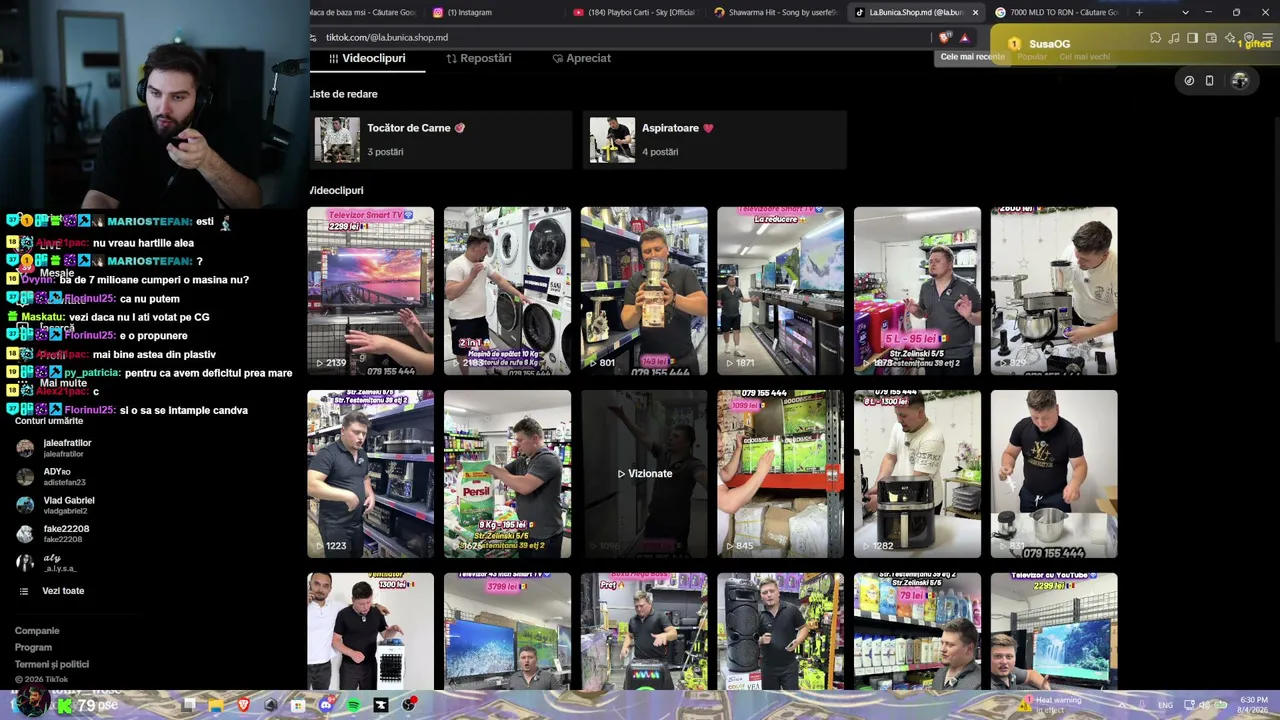The image size is (1280, 720).
Task: Click the taskbar clock showing 6:30 PM
Action: tap(1253, 705)
